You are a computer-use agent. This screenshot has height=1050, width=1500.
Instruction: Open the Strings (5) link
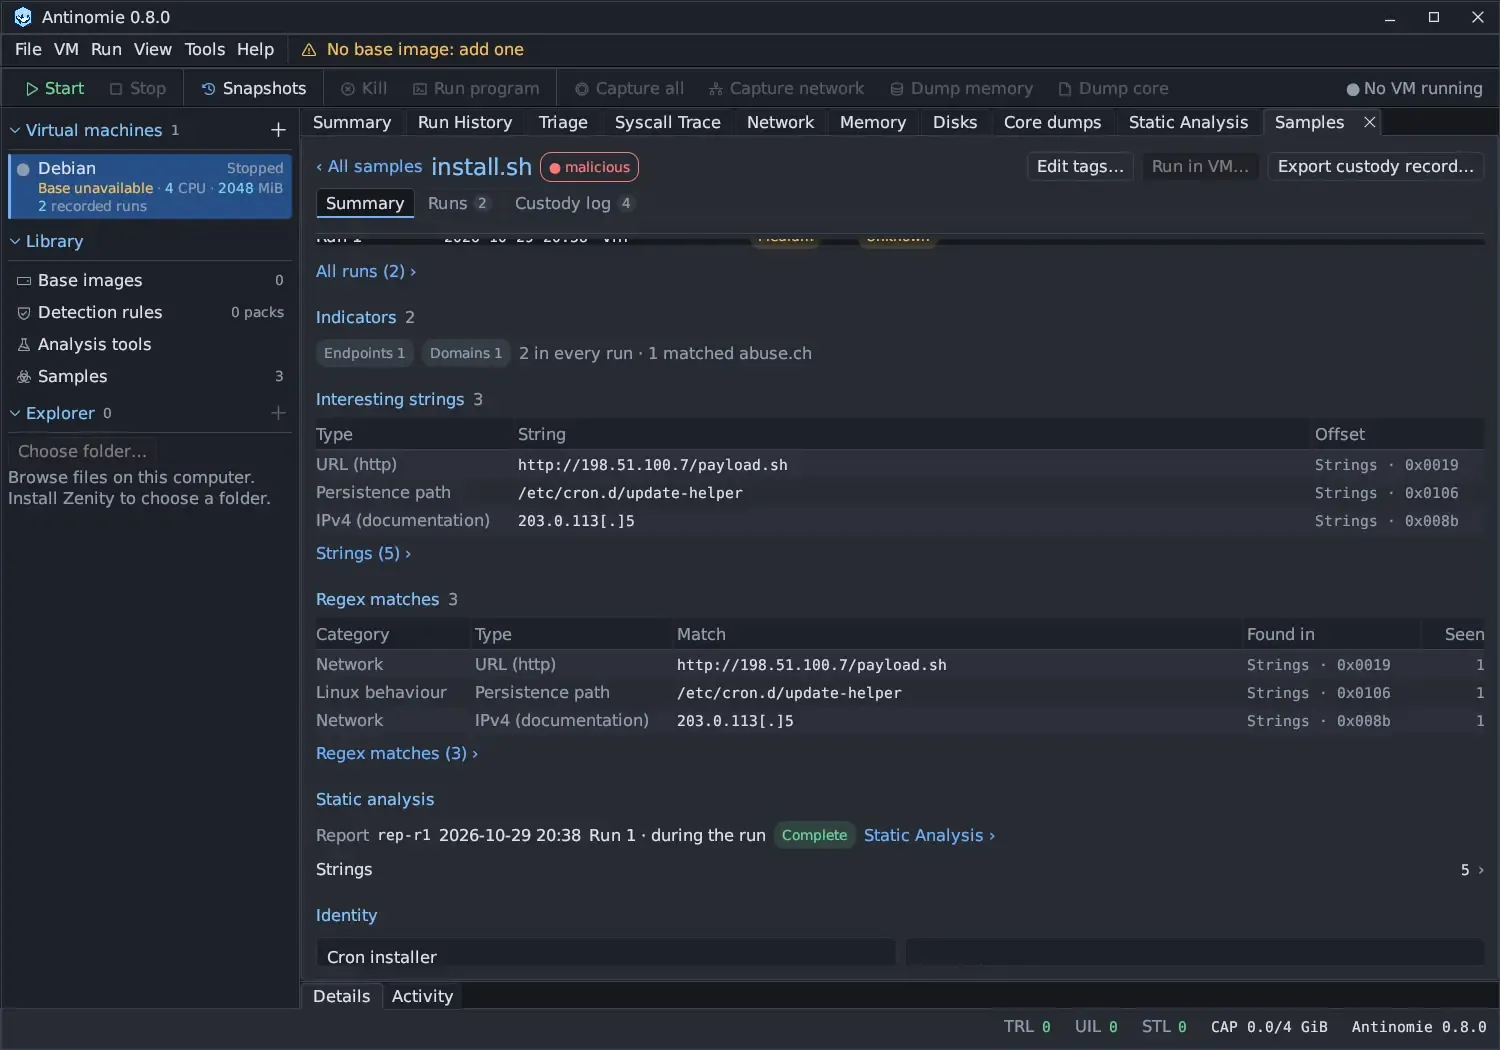click(363, 553)
